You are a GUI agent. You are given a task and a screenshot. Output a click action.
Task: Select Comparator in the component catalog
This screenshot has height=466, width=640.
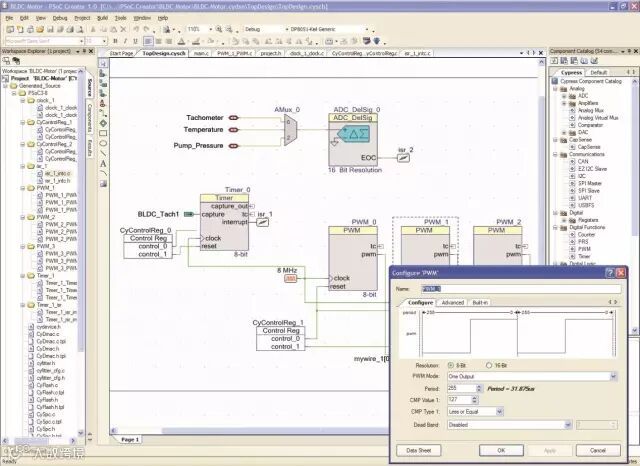[590, 125]
